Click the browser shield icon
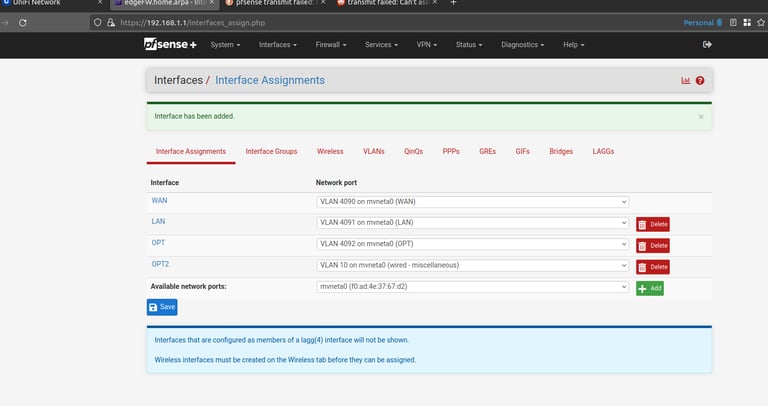The height and width of the screenshot is (406, 768). pyautogui.click(x=97, y=23)
